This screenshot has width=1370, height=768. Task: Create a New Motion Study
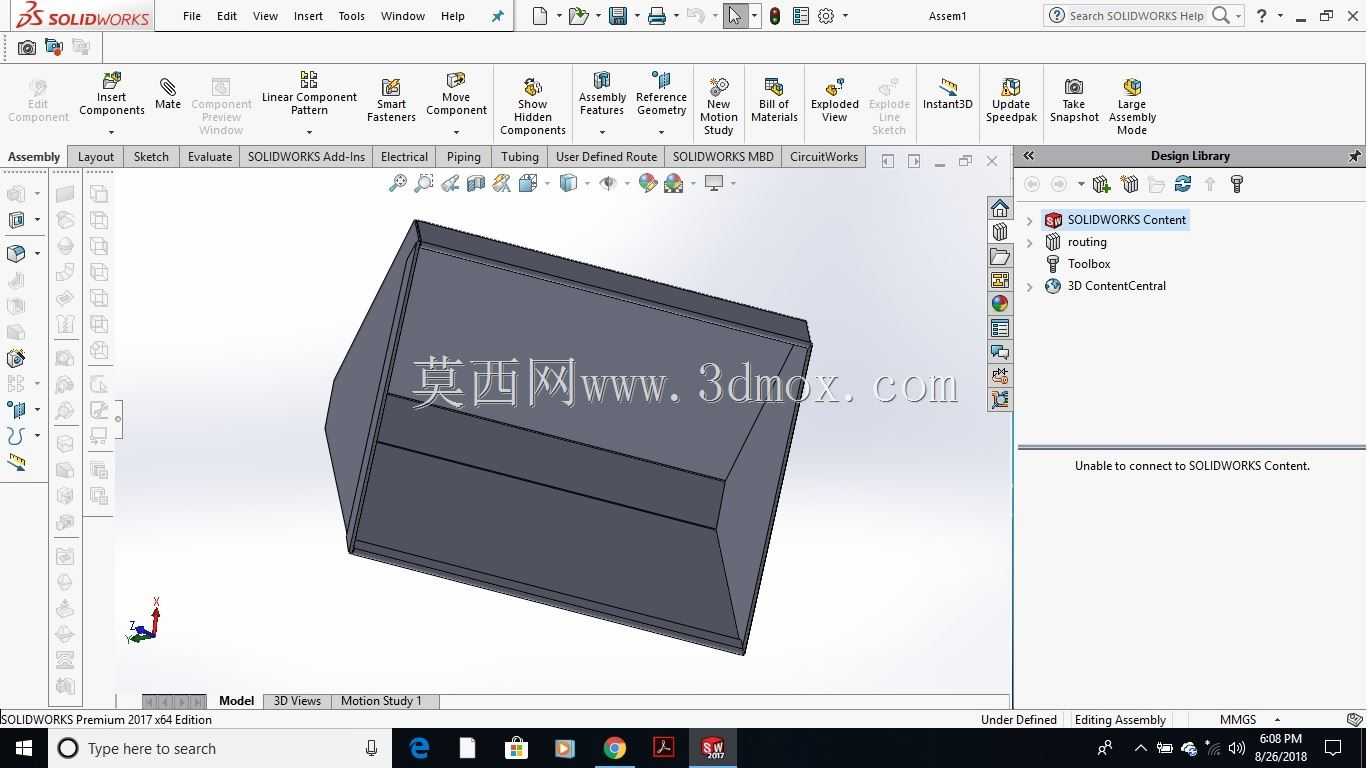click(x=718, y=106)
